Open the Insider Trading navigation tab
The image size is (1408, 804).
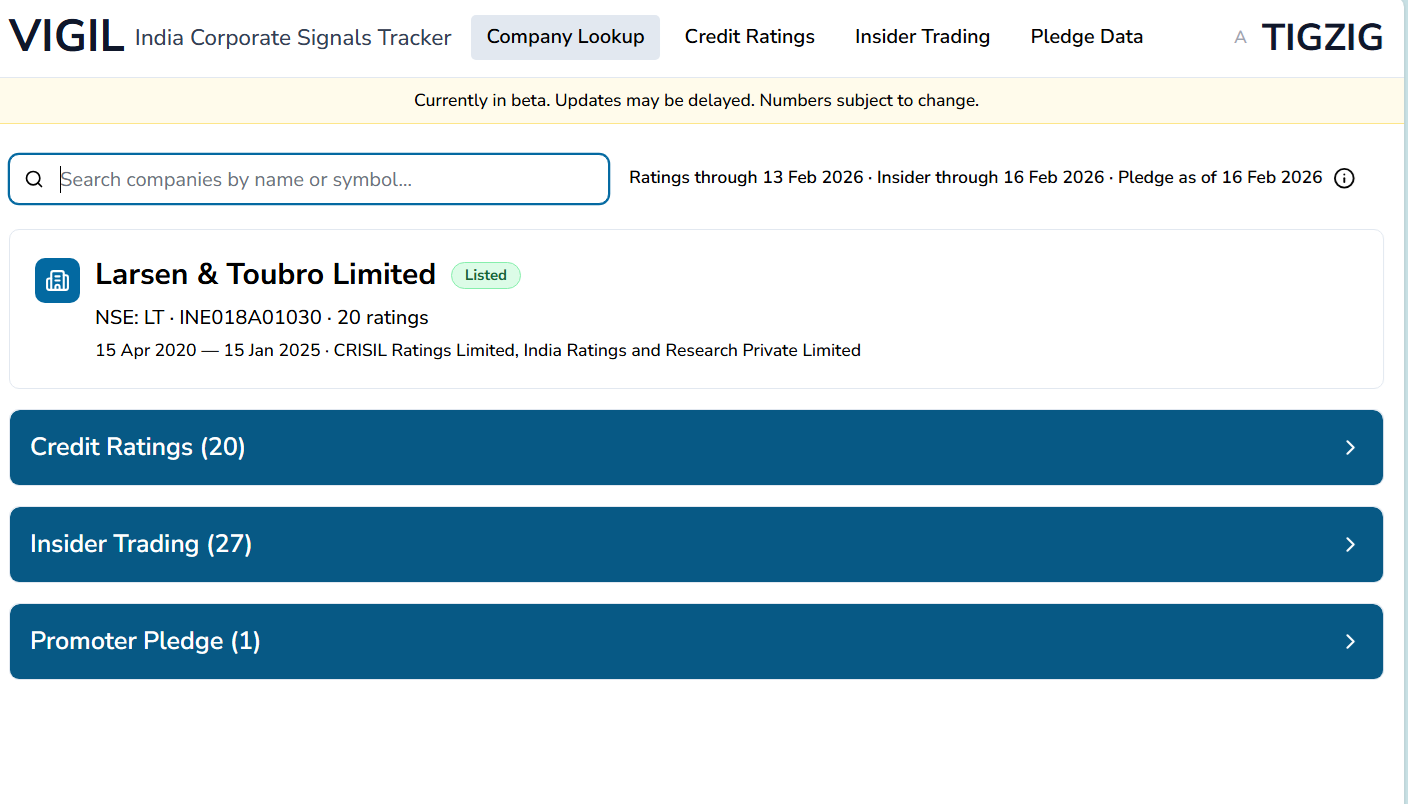coord(922,37)
